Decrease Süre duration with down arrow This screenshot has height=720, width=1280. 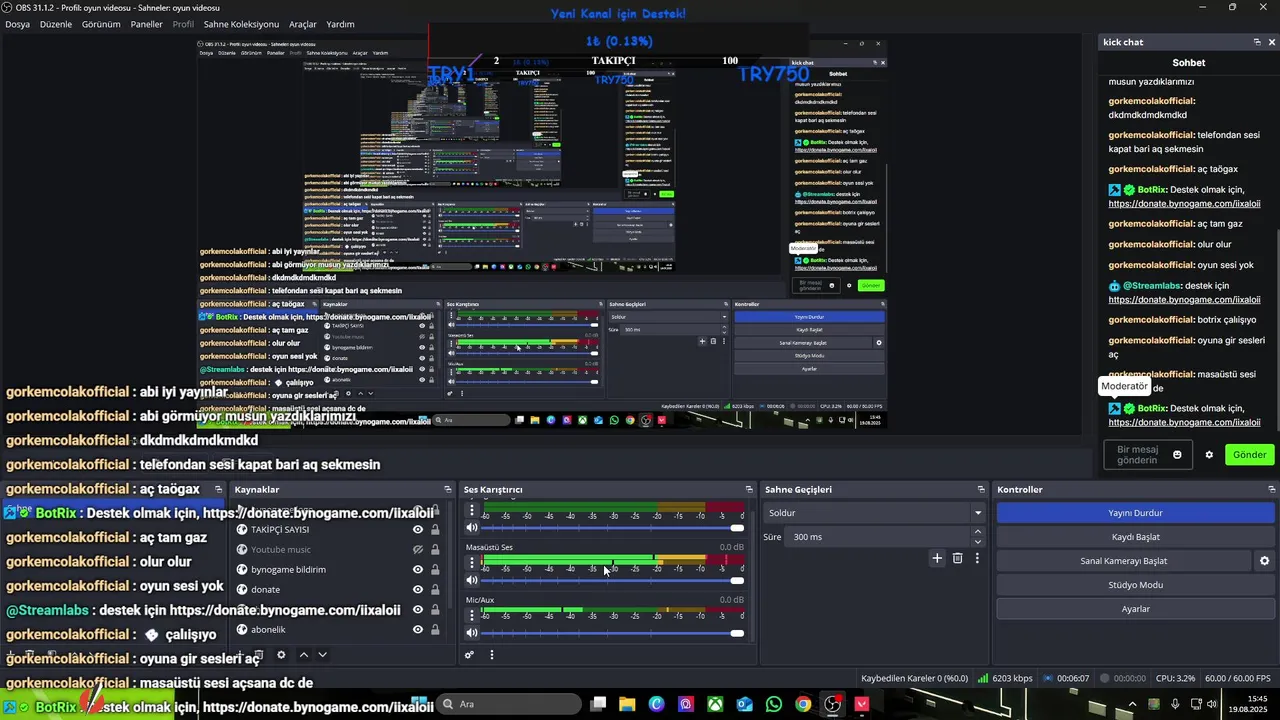coord(978,542)
